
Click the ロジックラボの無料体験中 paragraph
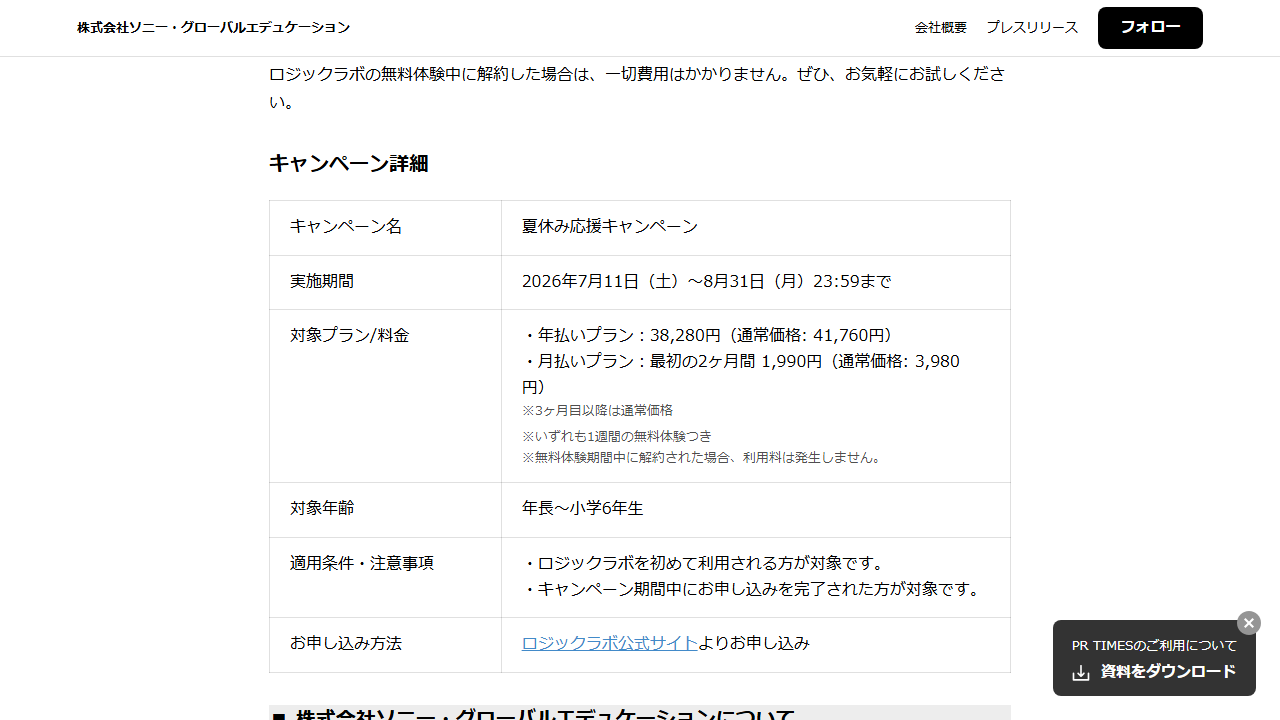[638, 88]
